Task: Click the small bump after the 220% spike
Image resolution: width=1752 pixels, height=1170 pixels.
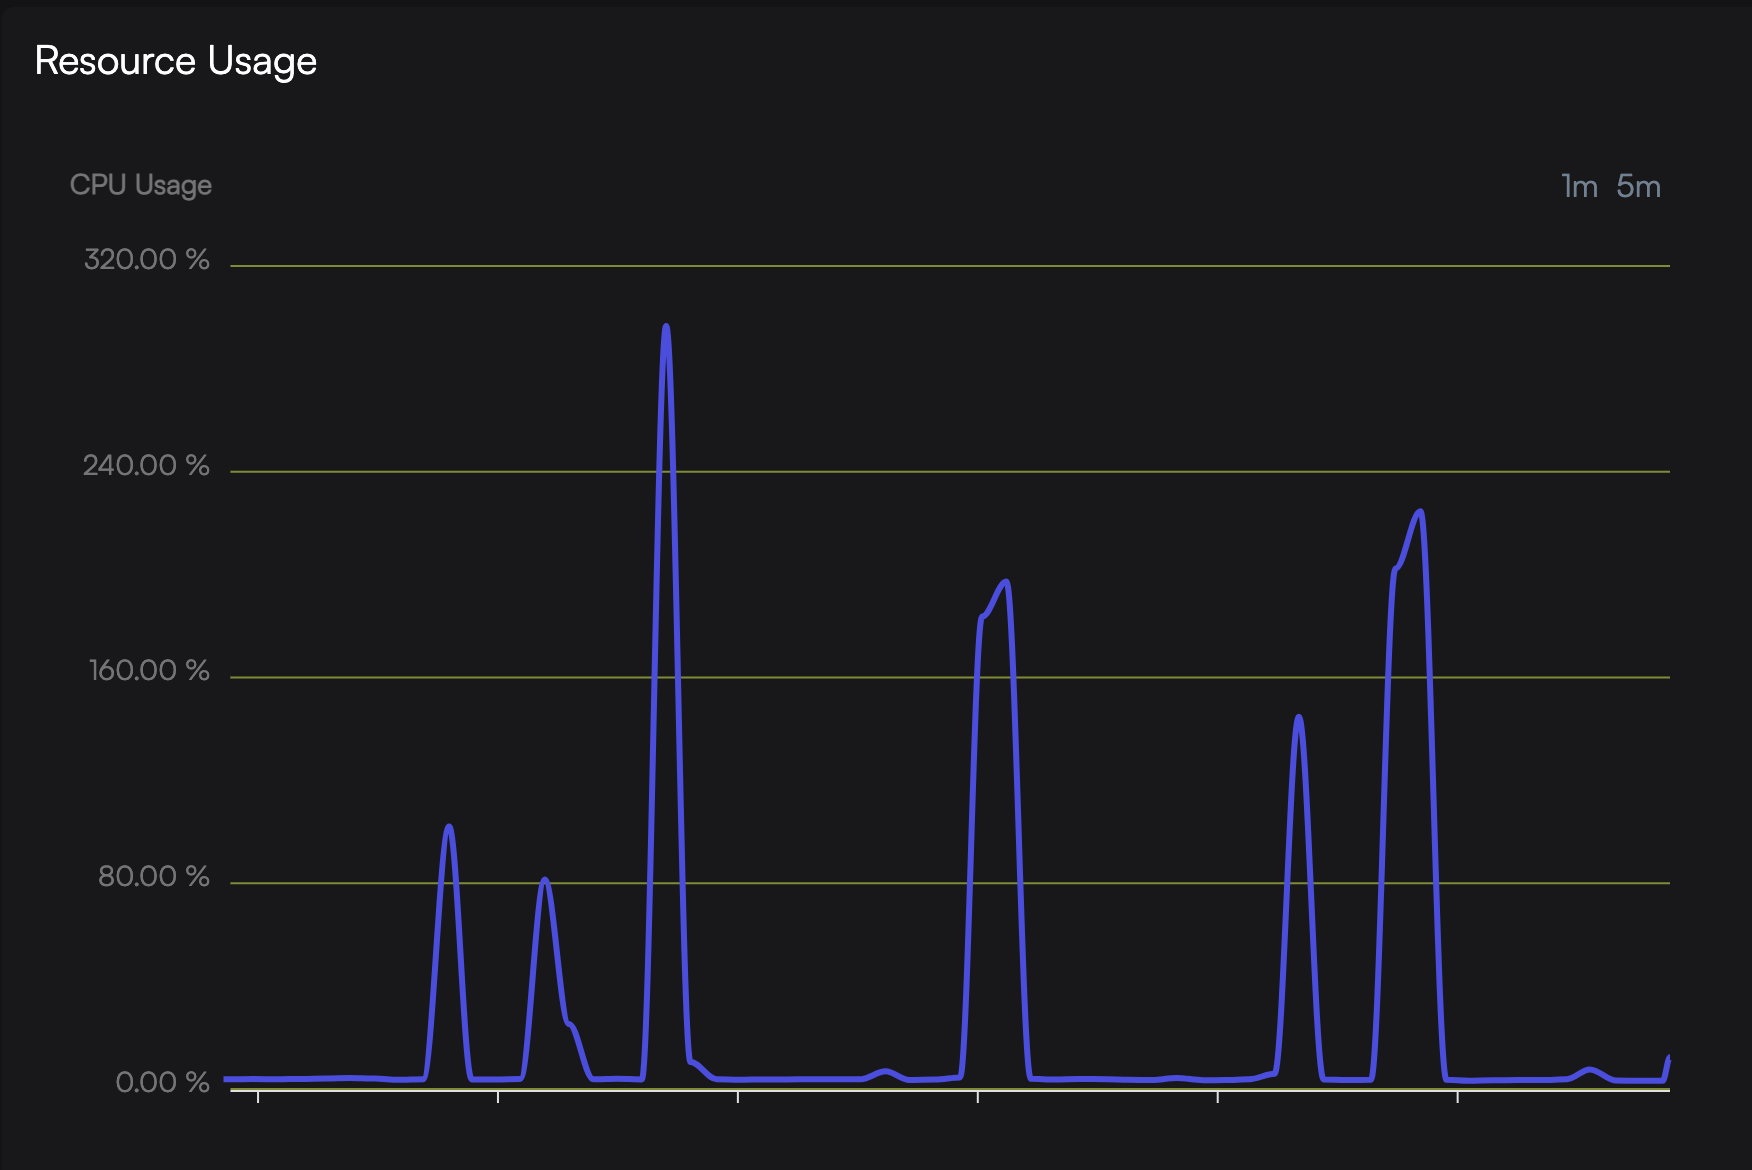Action: point(1590,1070)
